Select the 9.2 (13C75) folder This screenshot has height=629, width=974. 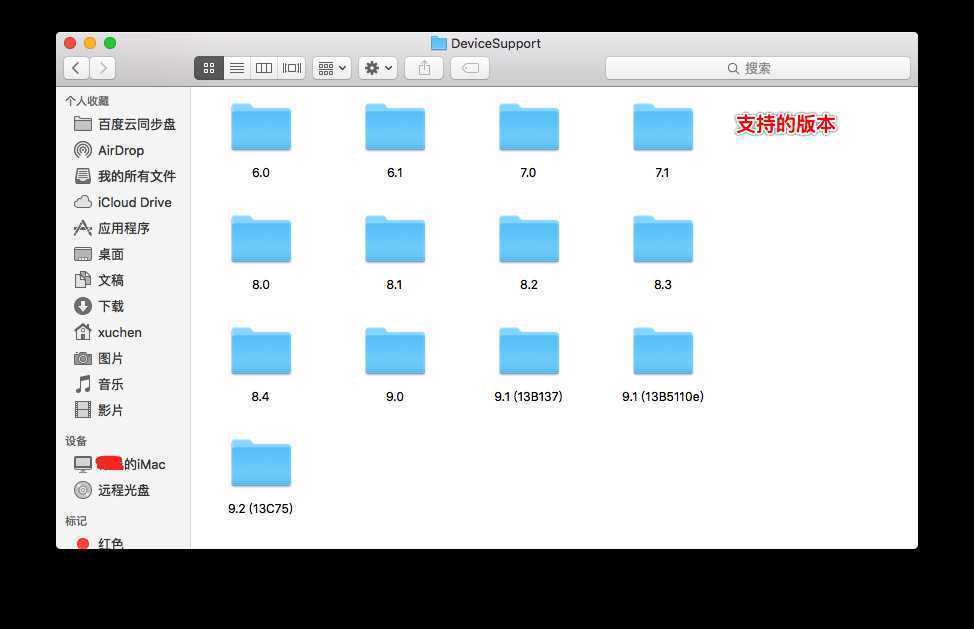261,463
